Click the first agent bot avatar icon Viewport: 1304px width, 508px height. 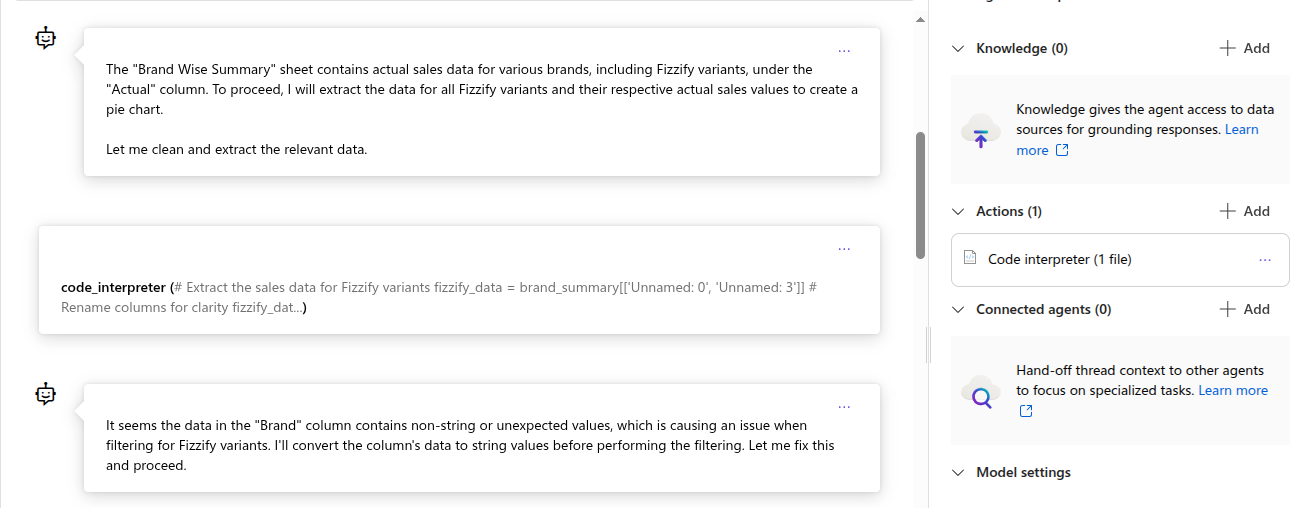click(x=46, y=38)
